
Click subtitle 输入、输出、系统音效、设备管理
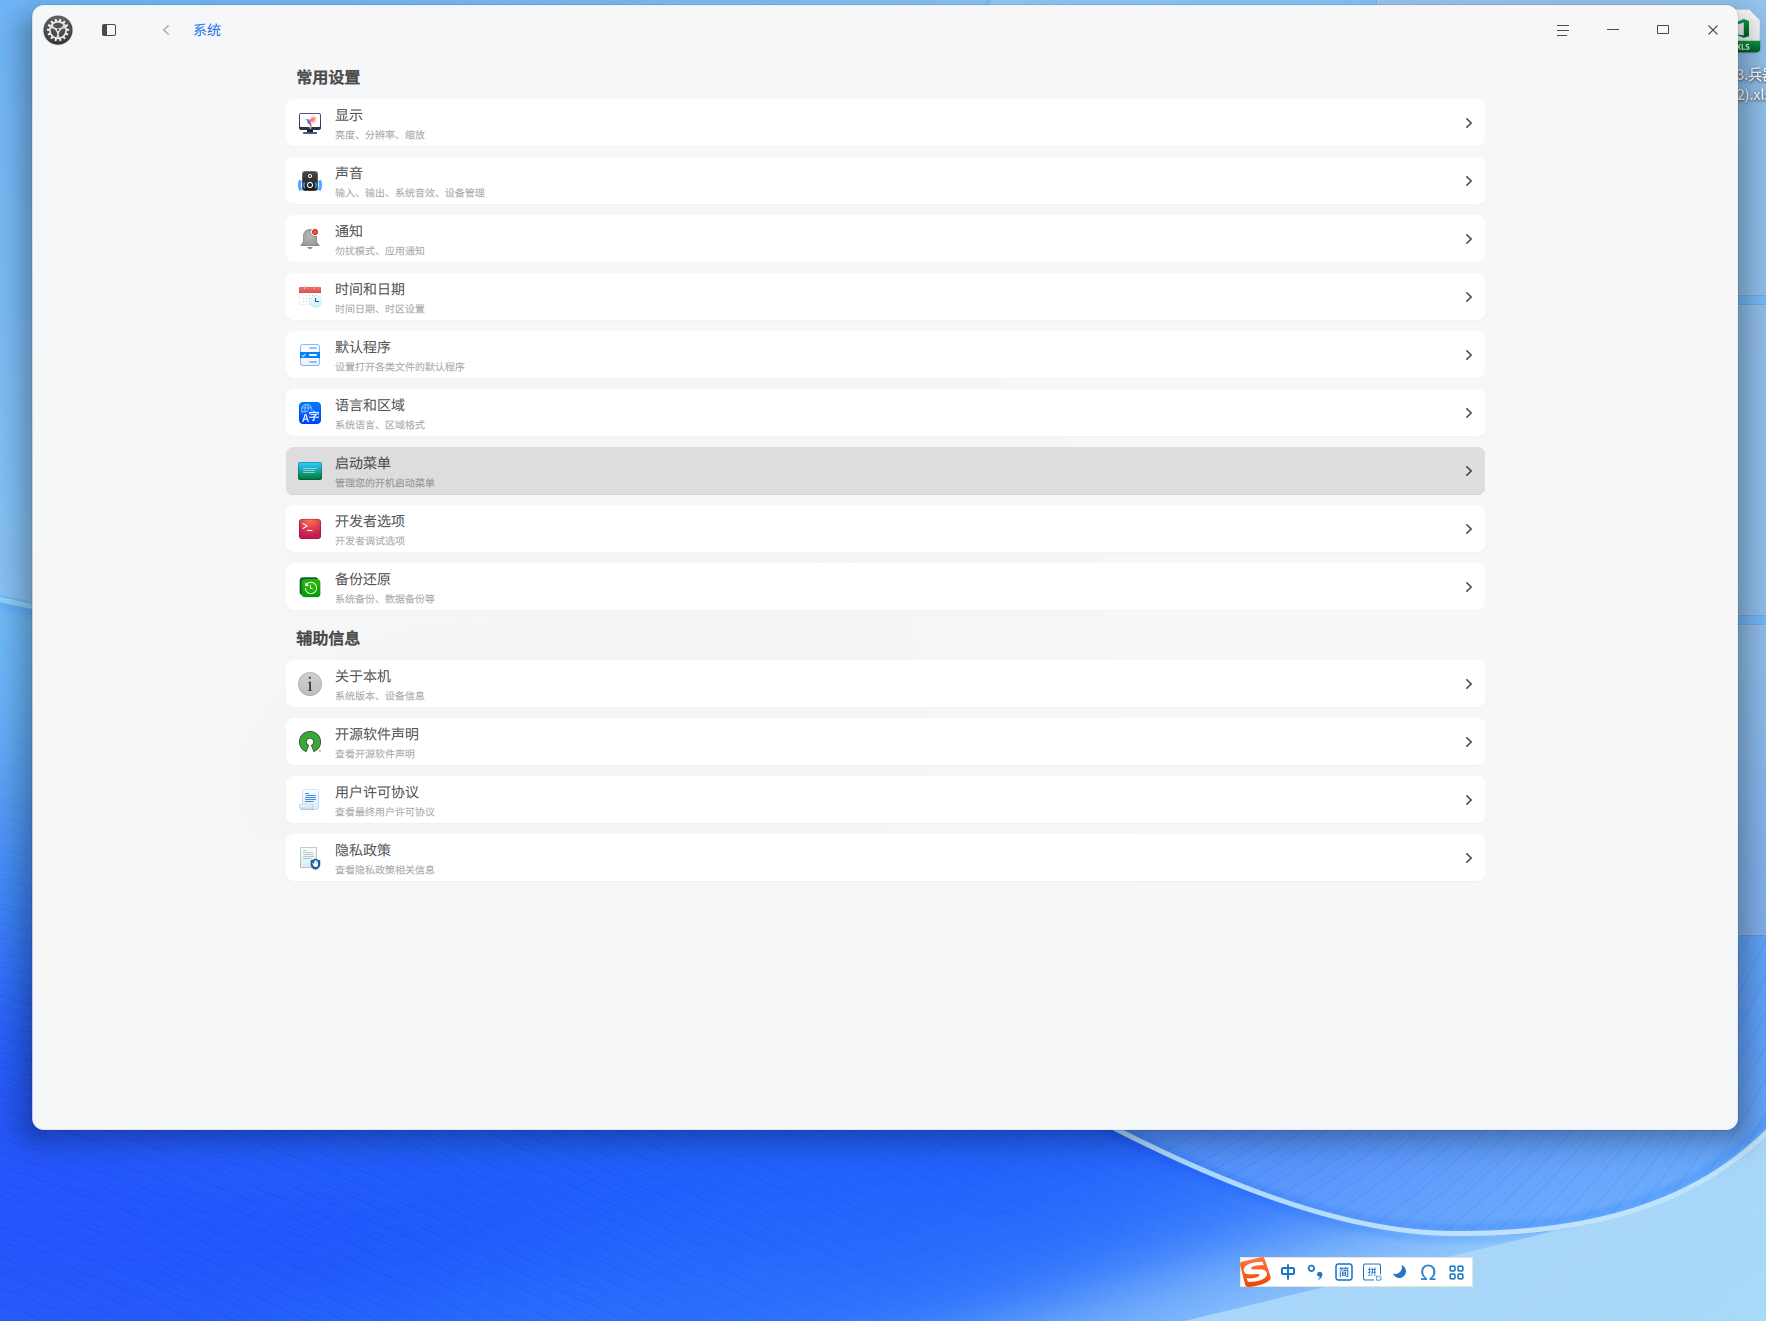410,193
